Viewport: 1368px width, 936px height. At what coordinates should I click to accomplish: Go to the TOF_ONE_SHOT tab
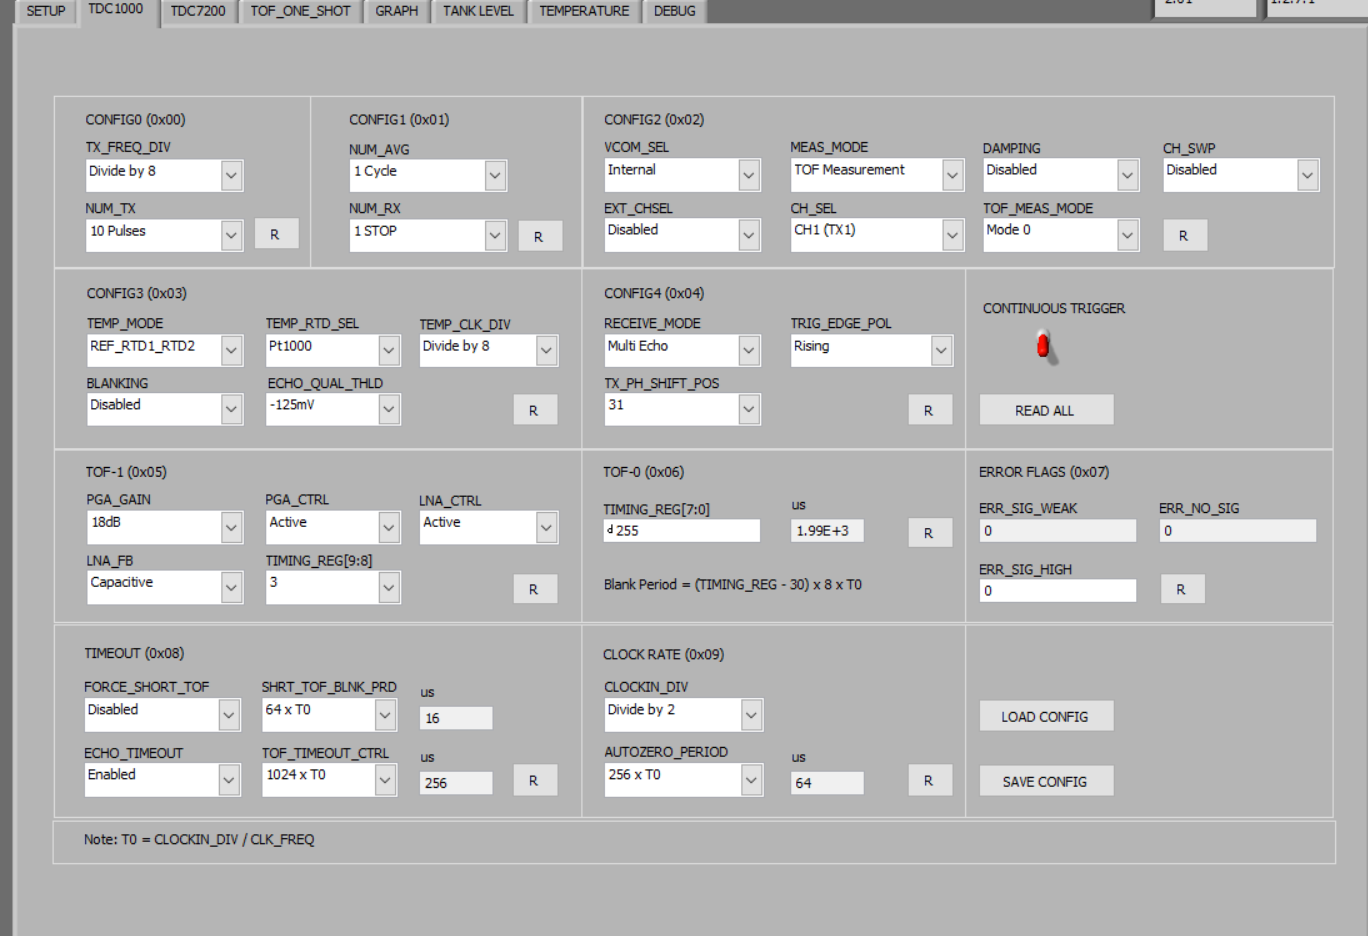pos(301,11)
